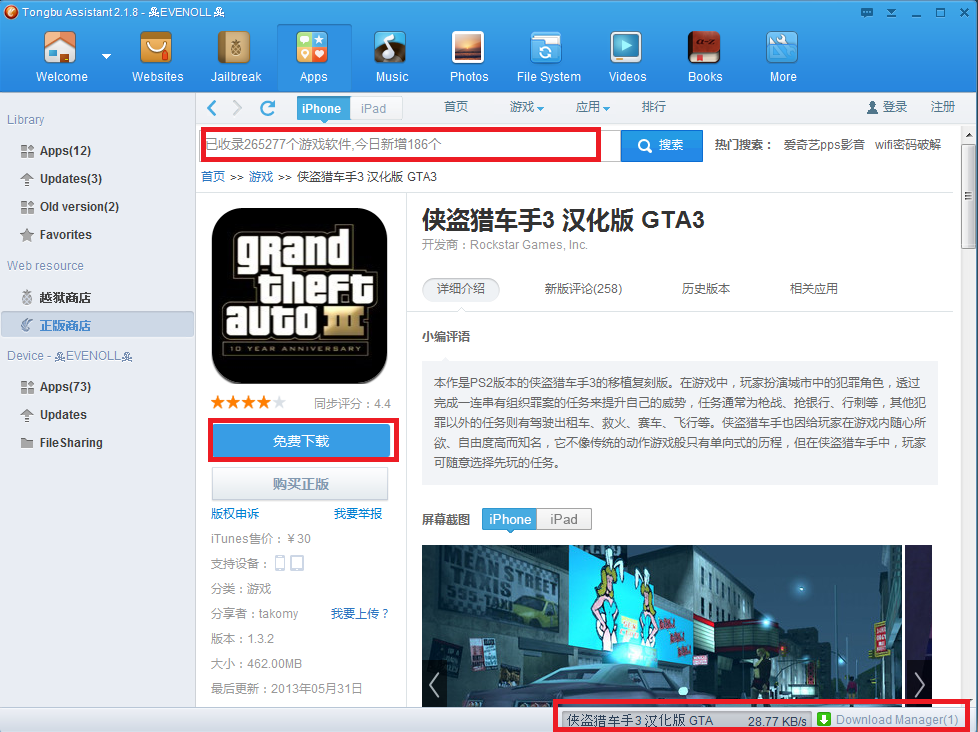Open the 排行 ranking menu
Viewport: 978px width, 732px height.
(654, 107)
